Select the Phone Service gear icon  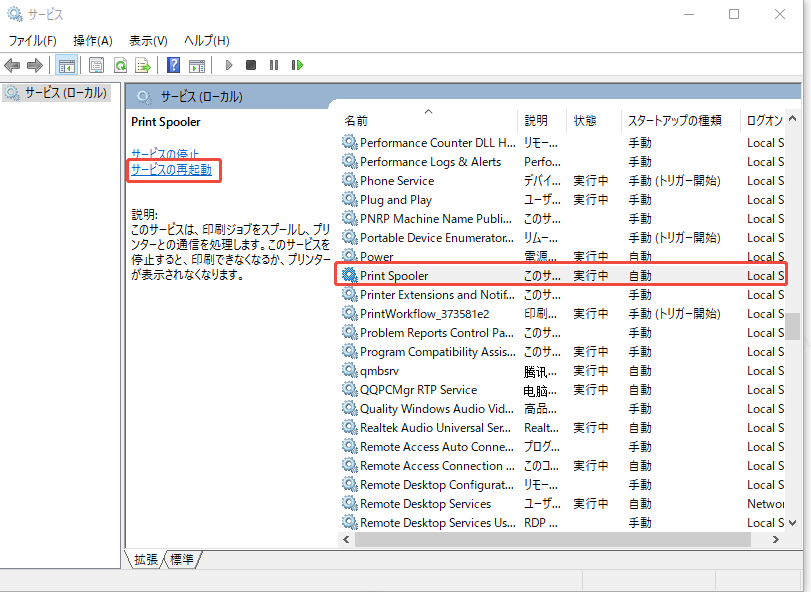pos(350,180)
